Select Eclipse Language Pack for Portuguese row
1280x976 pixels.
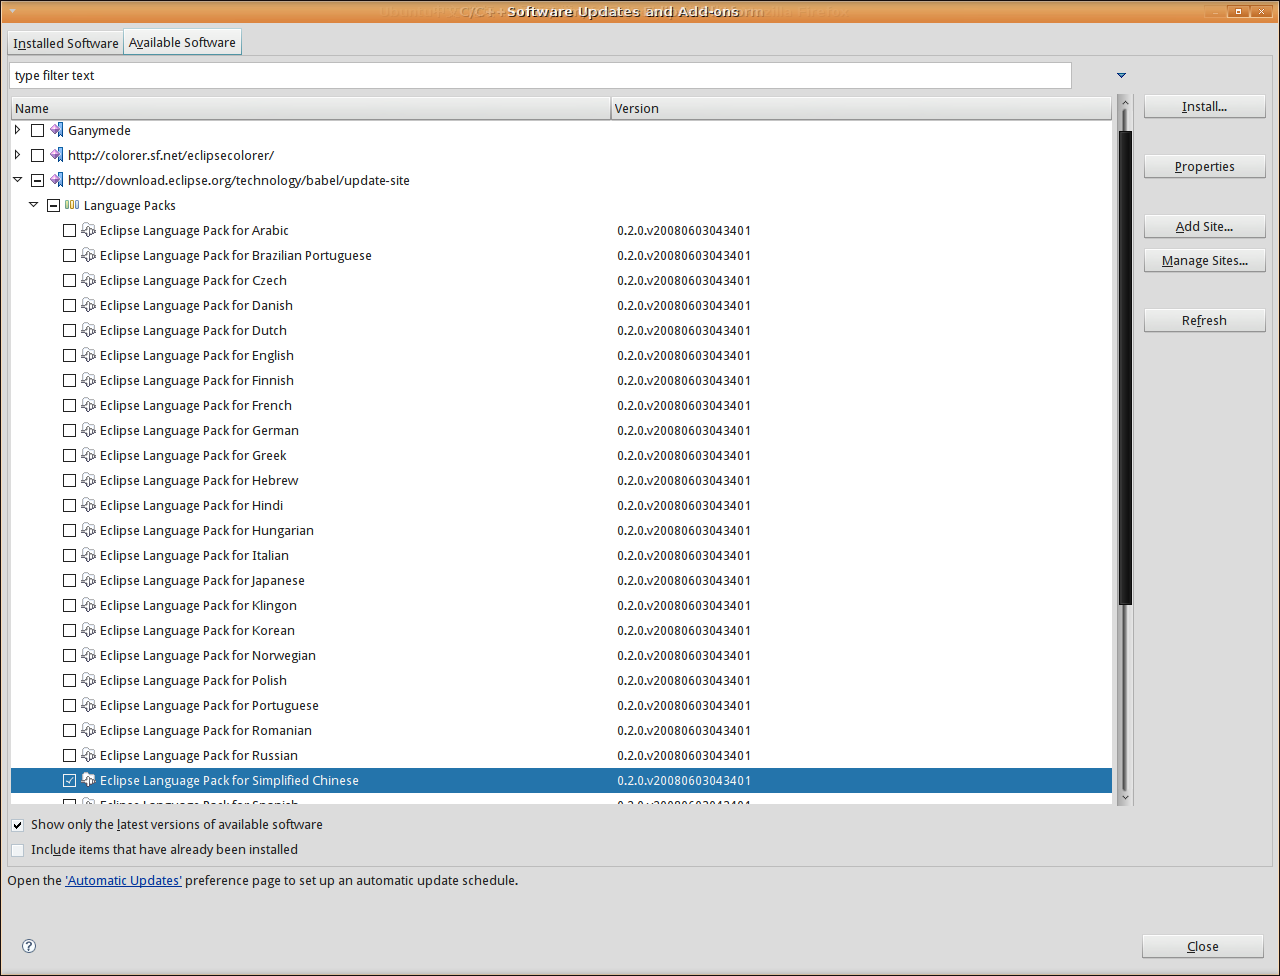click(x=561, y=705)
